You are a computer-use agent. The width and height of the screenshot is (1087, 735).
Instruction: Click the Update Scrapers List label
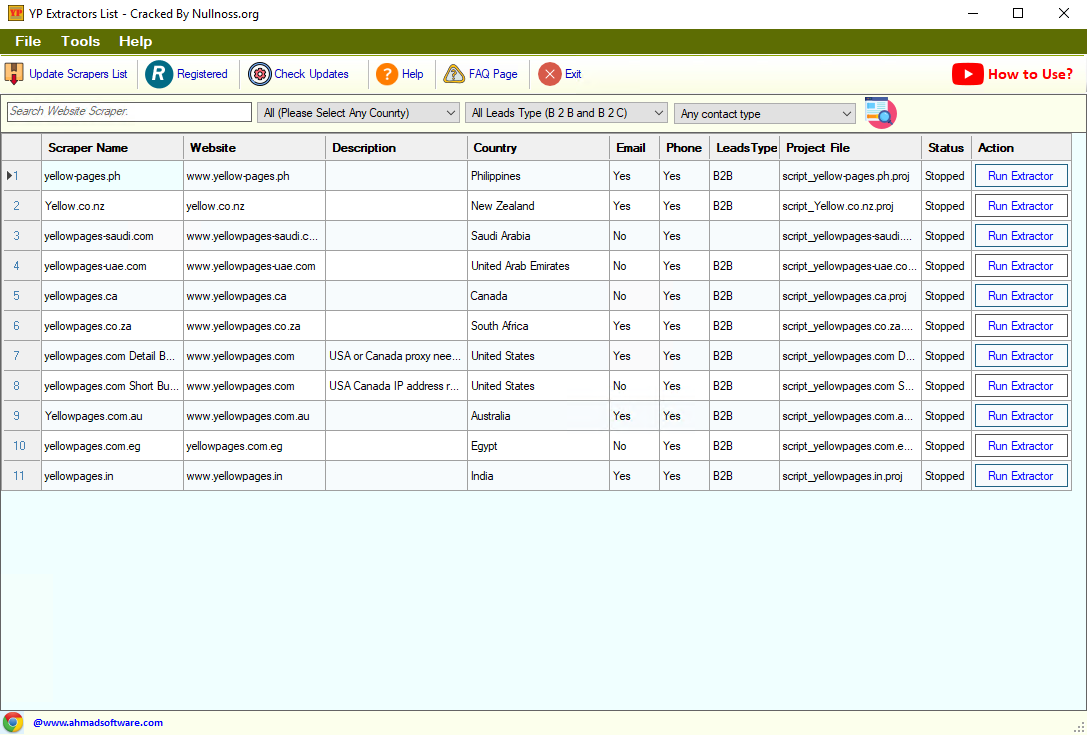point(78,74)
